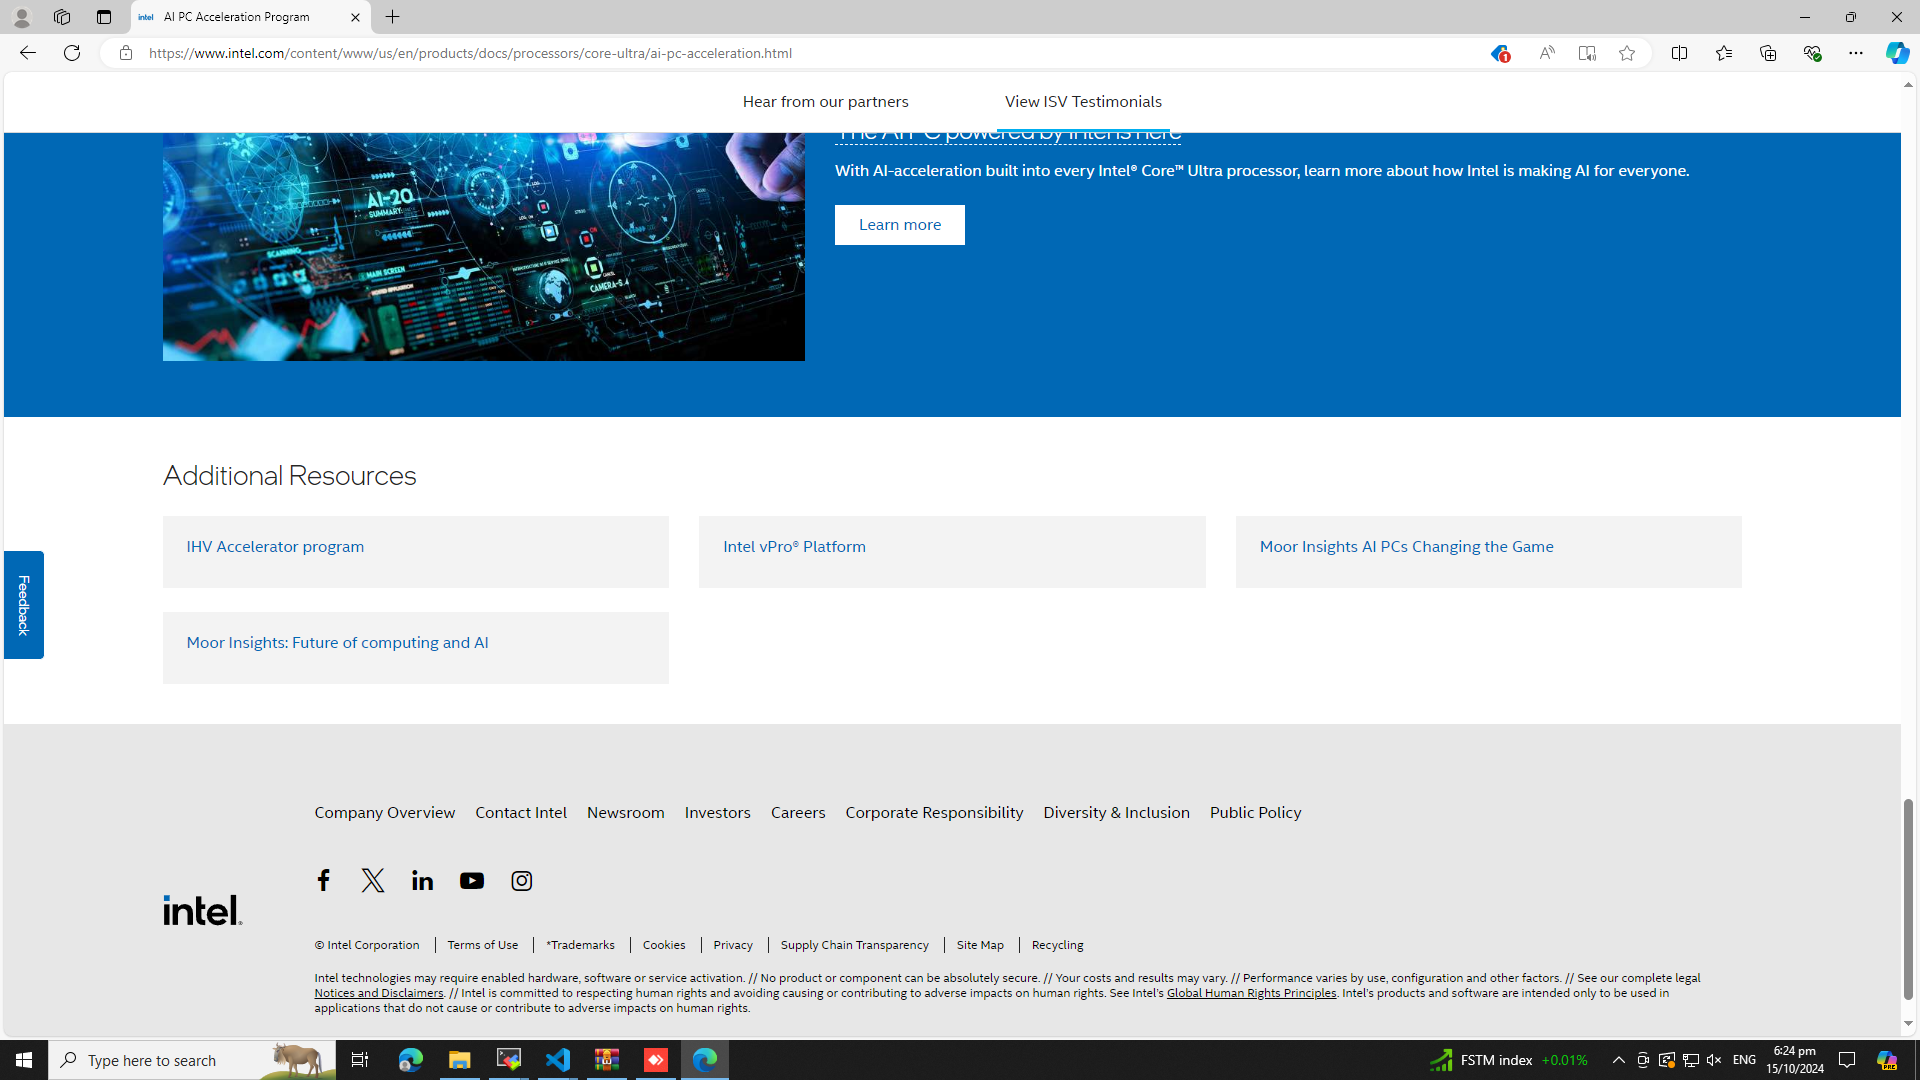The image size is (1920, 1080).
Task: Click the Learn more button
Action: pos(900,225)
